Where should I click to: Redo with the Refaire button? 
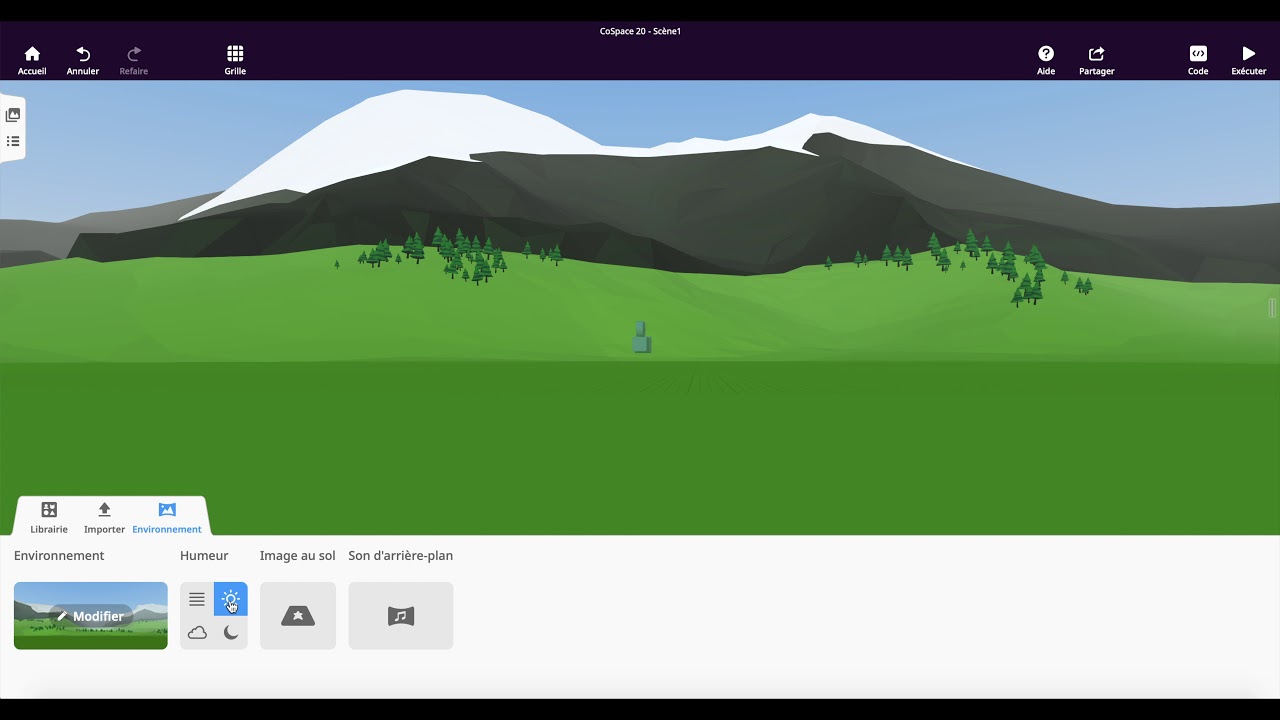point(134,60)
